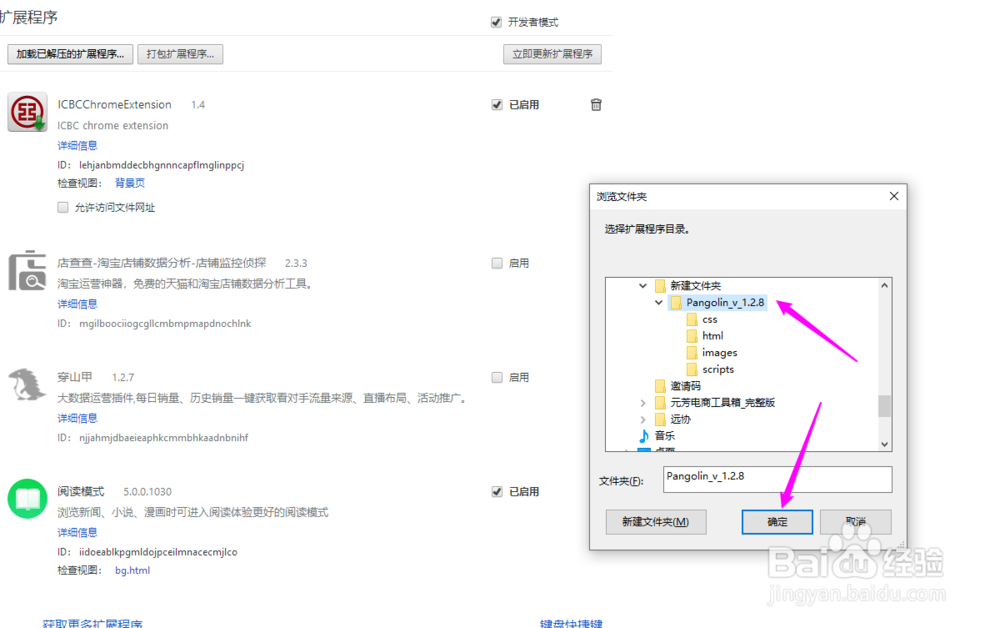Image resolution: width=1000 pixels, height=628 pixels.
Task: Click the 穿山甲 extension pangolin icon
Action: (x=27, y=385)
